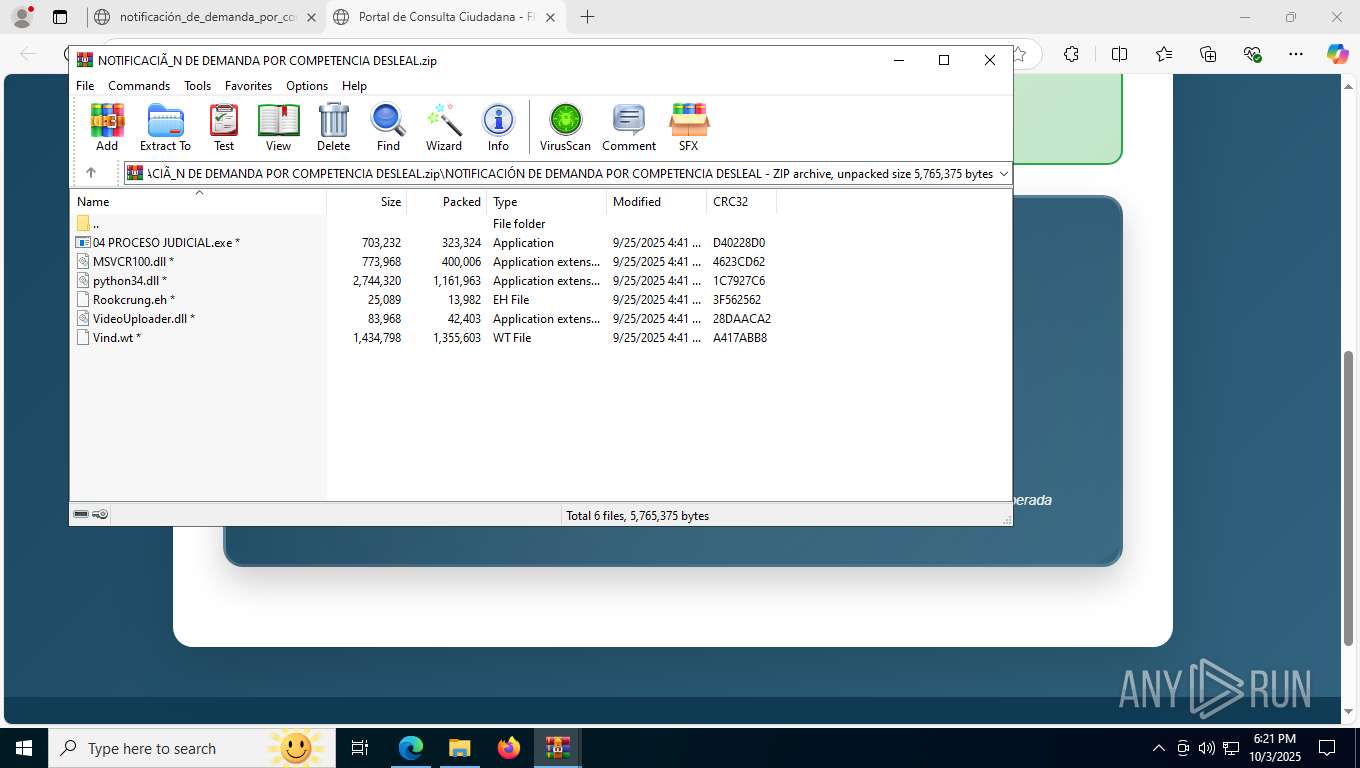Viewport: 1360px width, 768px height.
Task: Open the View toolbar button
Action: coord(278,128)
